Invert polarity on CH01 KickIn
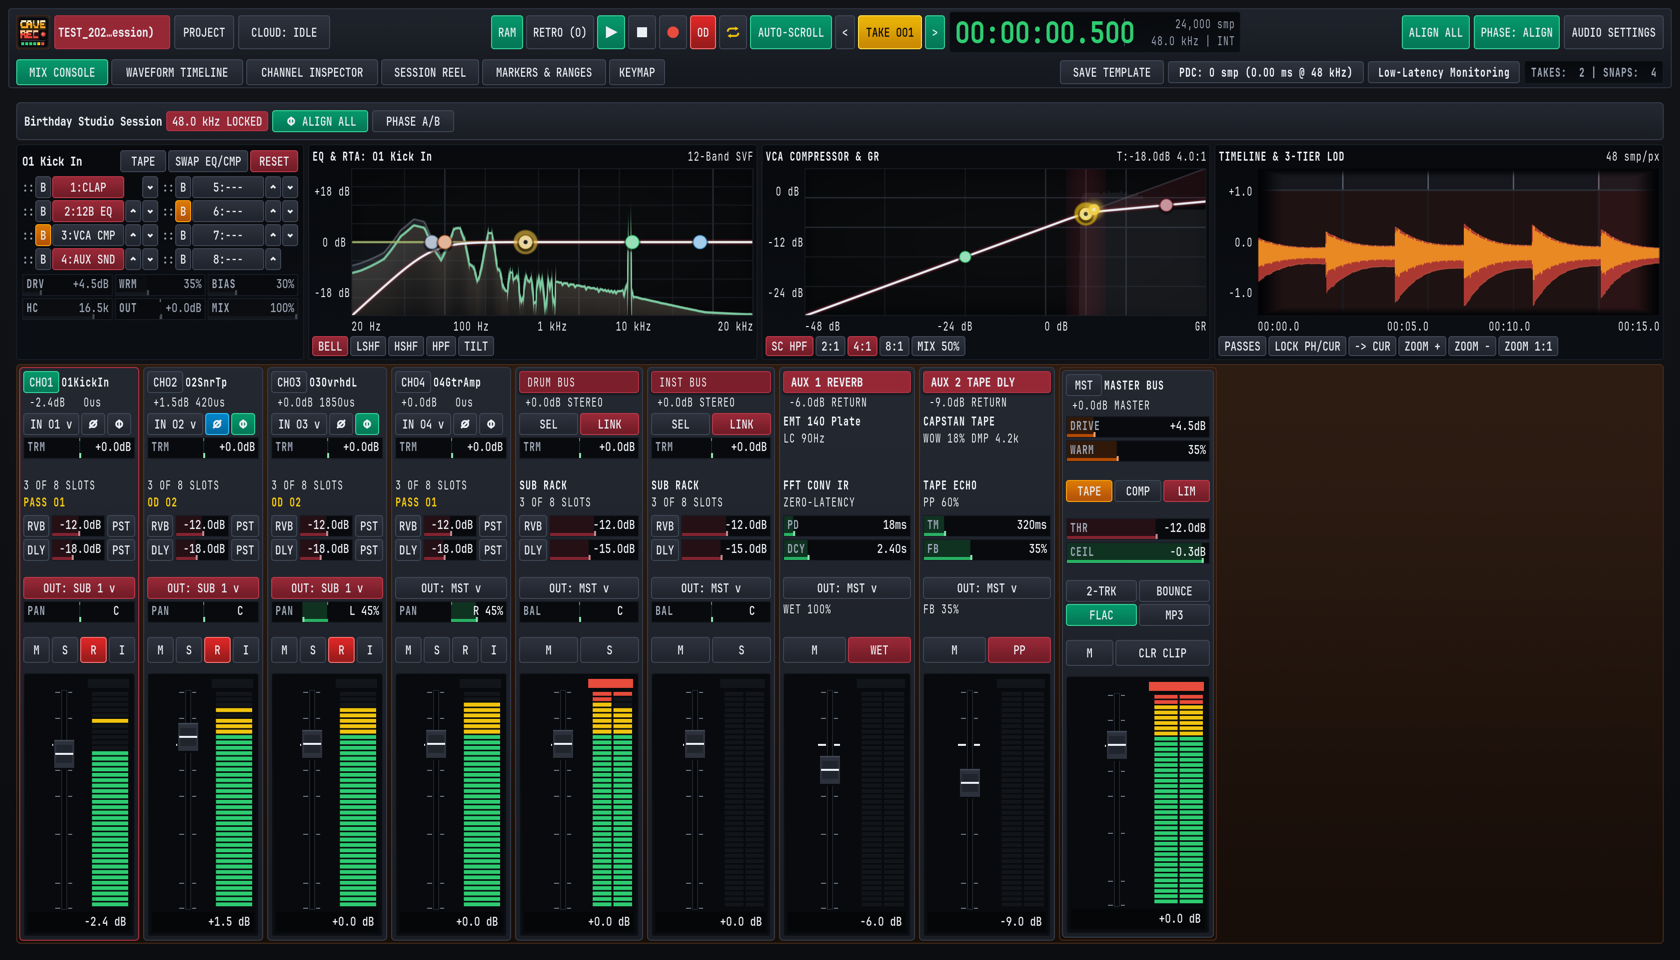Screen dimensions: 1680x960 point(93,424)
